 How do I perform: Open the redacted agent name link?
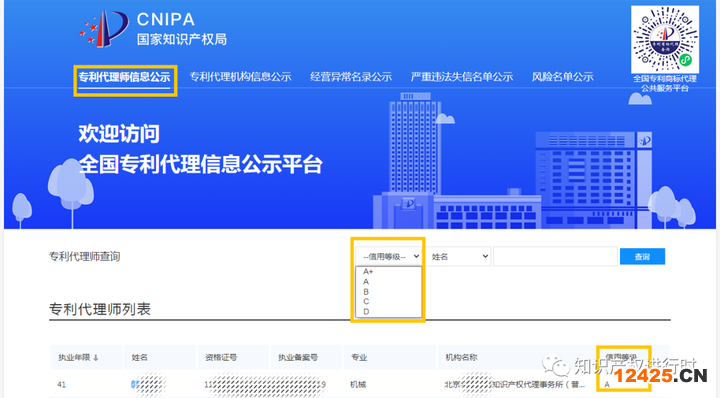pos(148,385)
